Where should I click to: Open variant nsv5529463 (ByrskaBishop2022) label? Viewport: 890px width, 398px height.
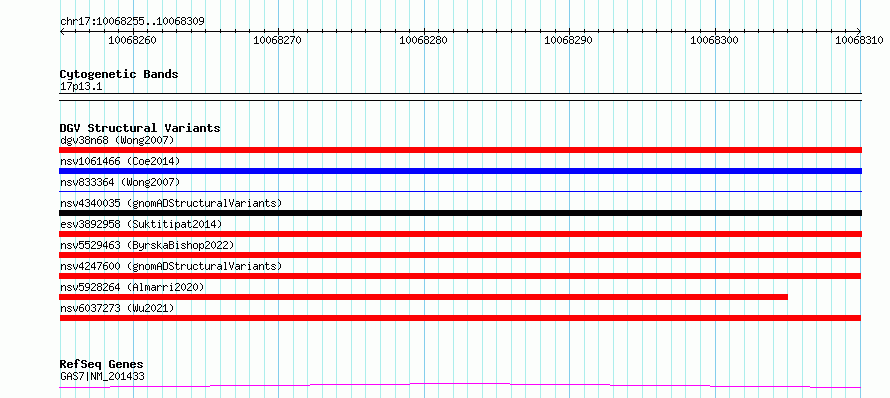147,245
